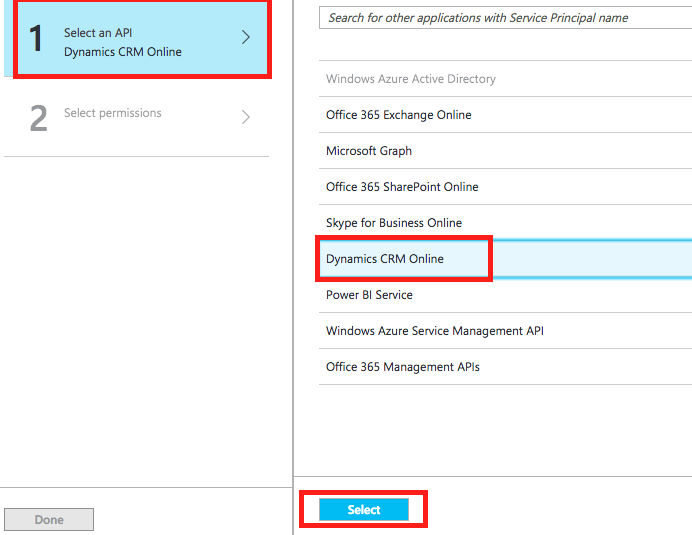Choose Office 365 Management APIs
Image resolution: width=692 pixels, height=535 pixels.
click(505, 367)
